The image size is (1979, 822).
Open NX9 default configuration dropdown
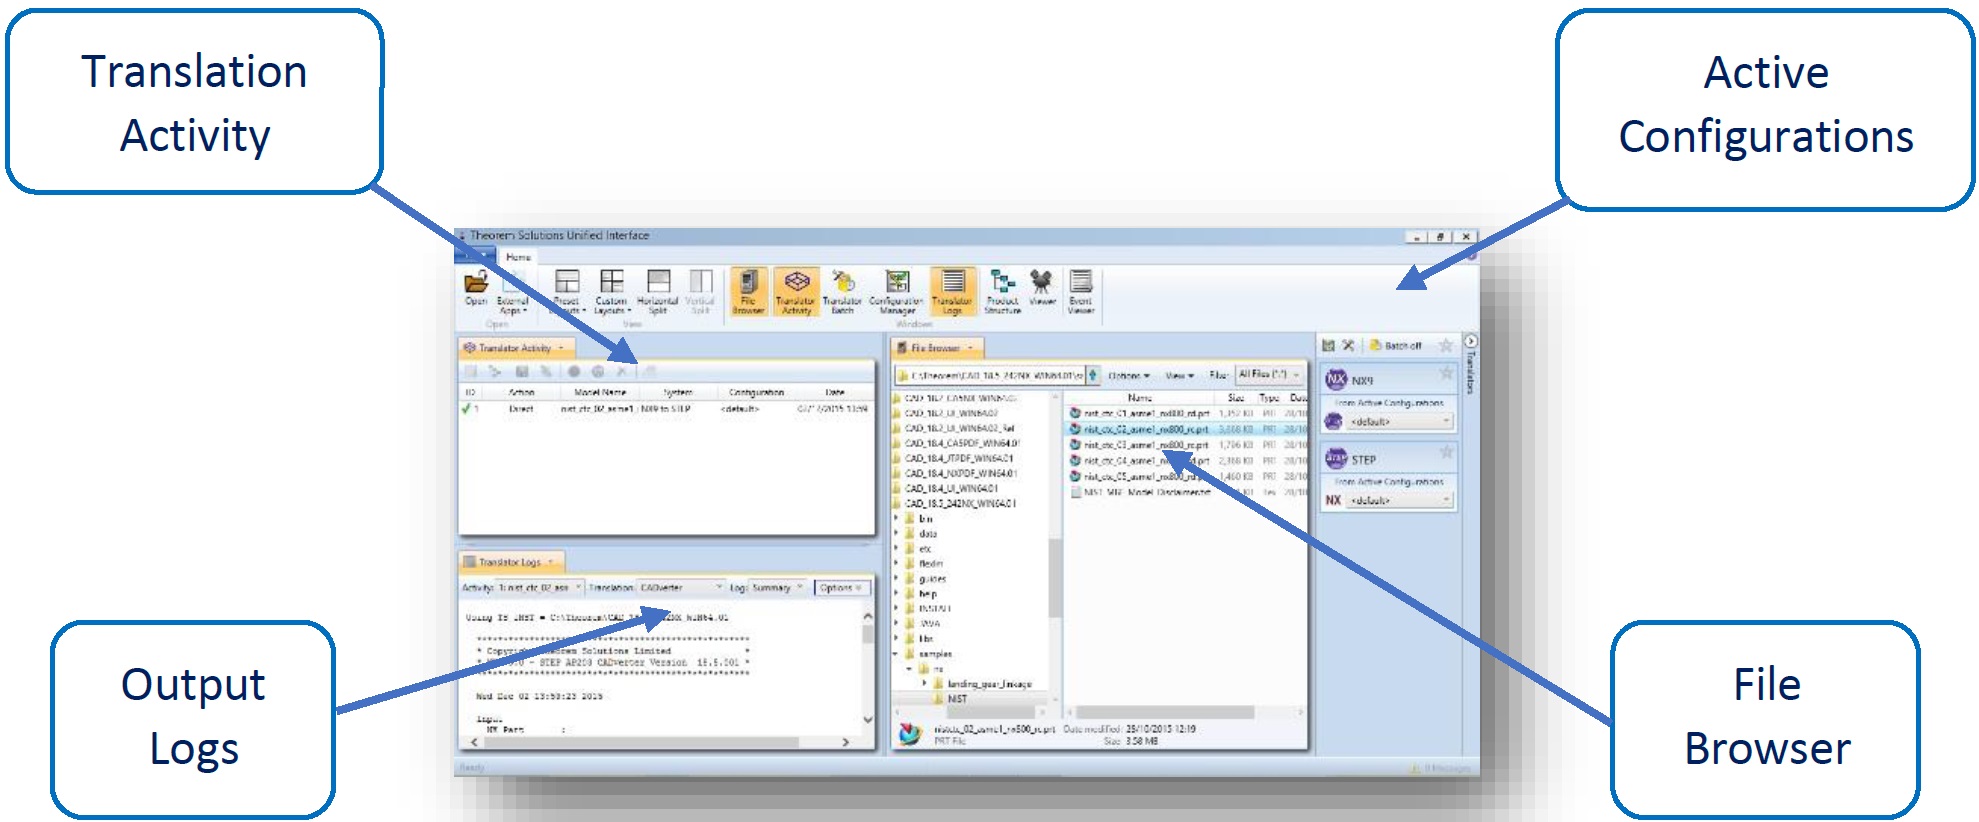[x=1400, y=422]
